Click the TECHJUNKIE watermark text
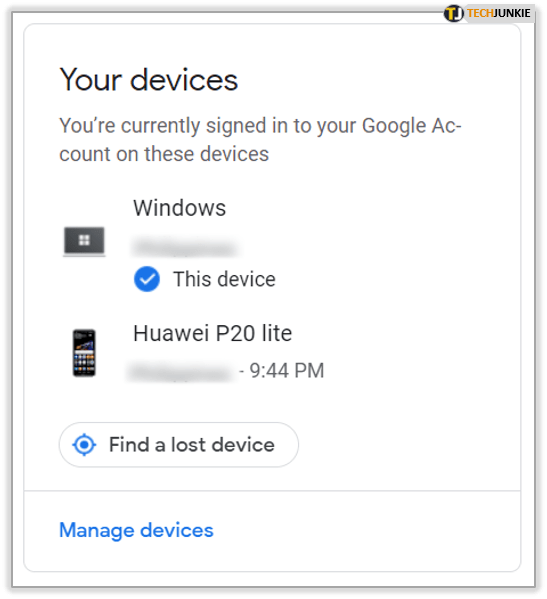The height and width of the screenshot is (599, 547). coord(498,13)
